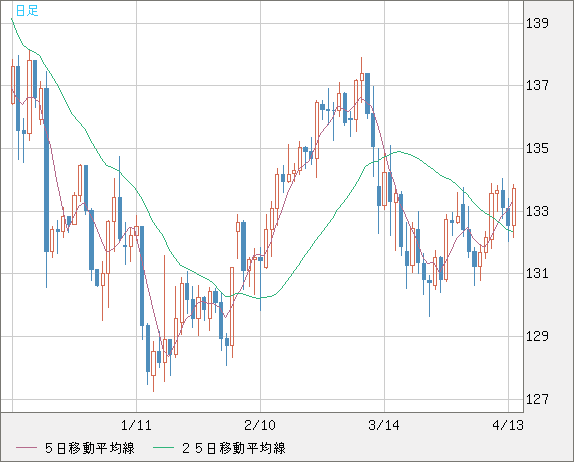Click the 129 price axis label
This screenshot has height=462, width=574.
(x=537, y=336)
